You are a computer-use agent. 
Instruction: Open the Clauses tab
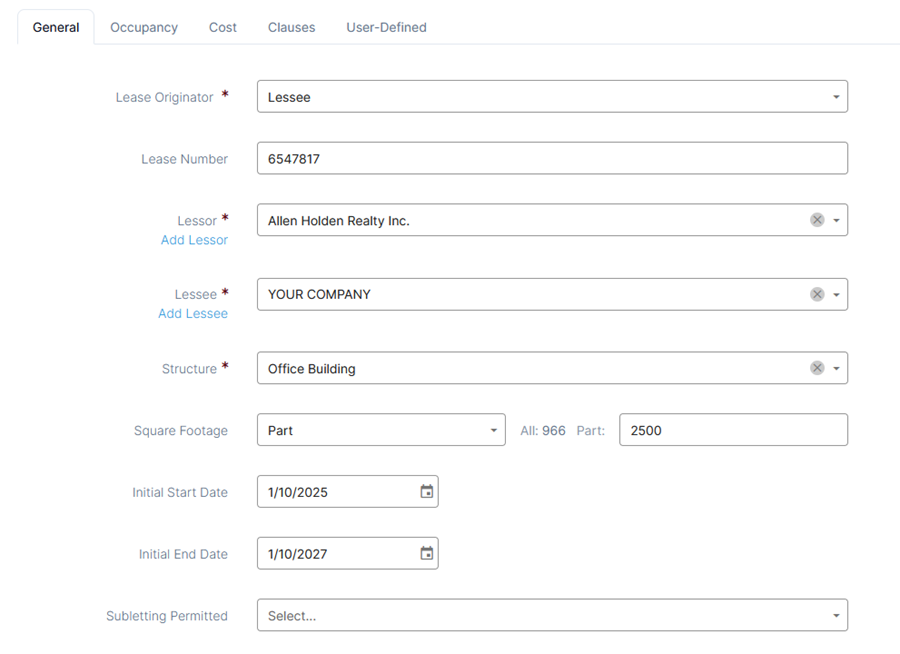pos(292,28)
